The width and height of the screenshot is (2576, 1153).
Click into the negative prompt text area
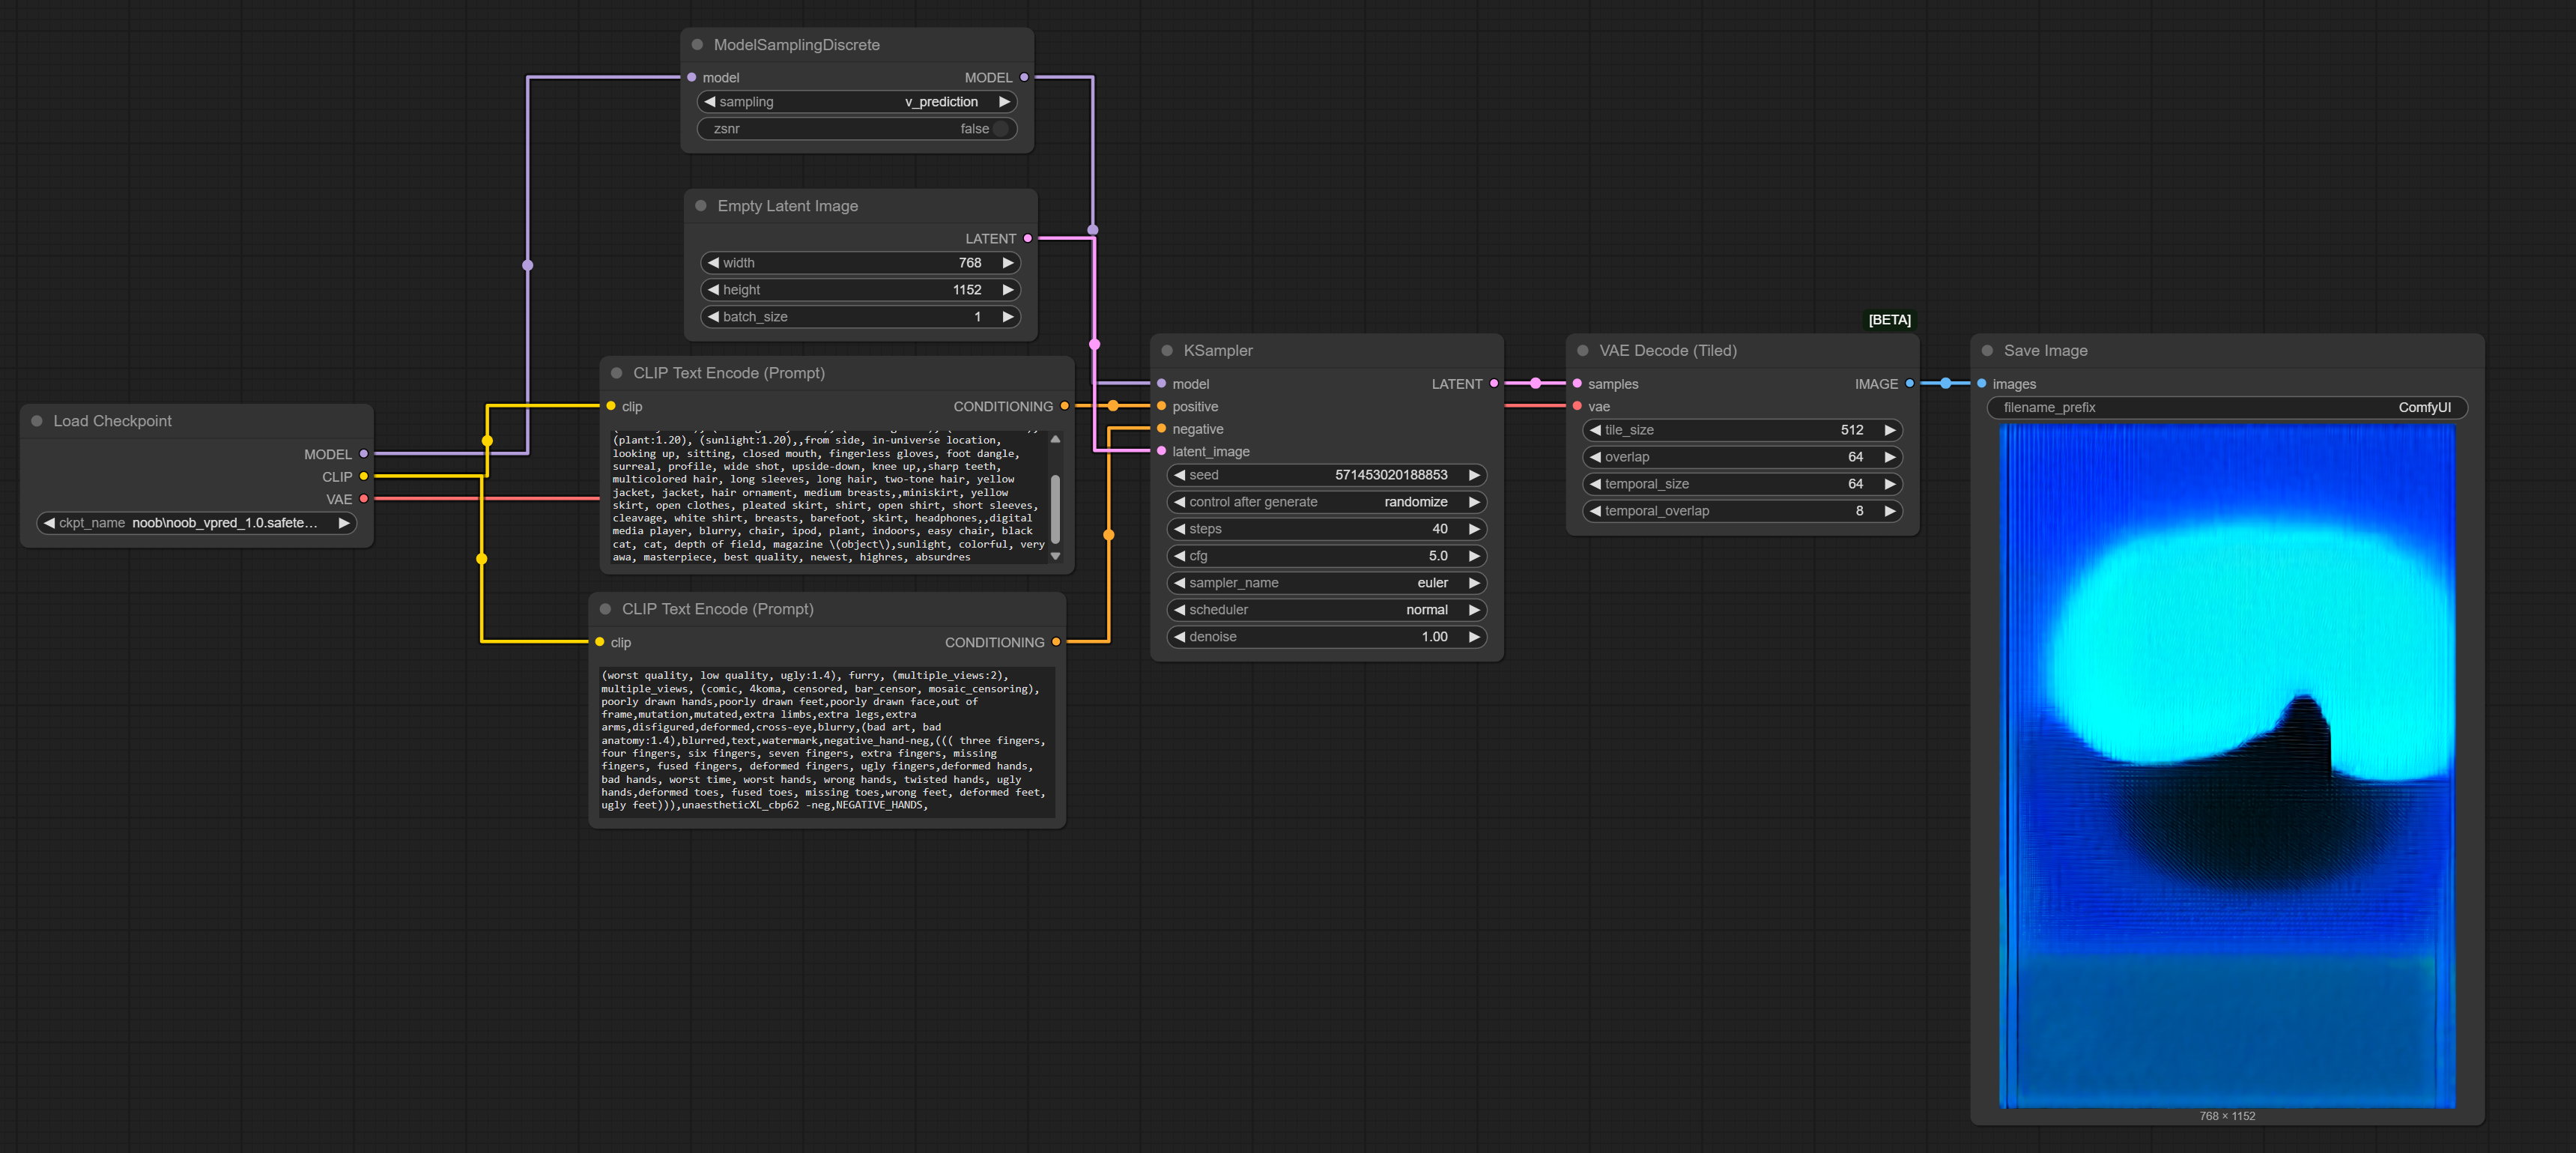[x=827, y=741]
